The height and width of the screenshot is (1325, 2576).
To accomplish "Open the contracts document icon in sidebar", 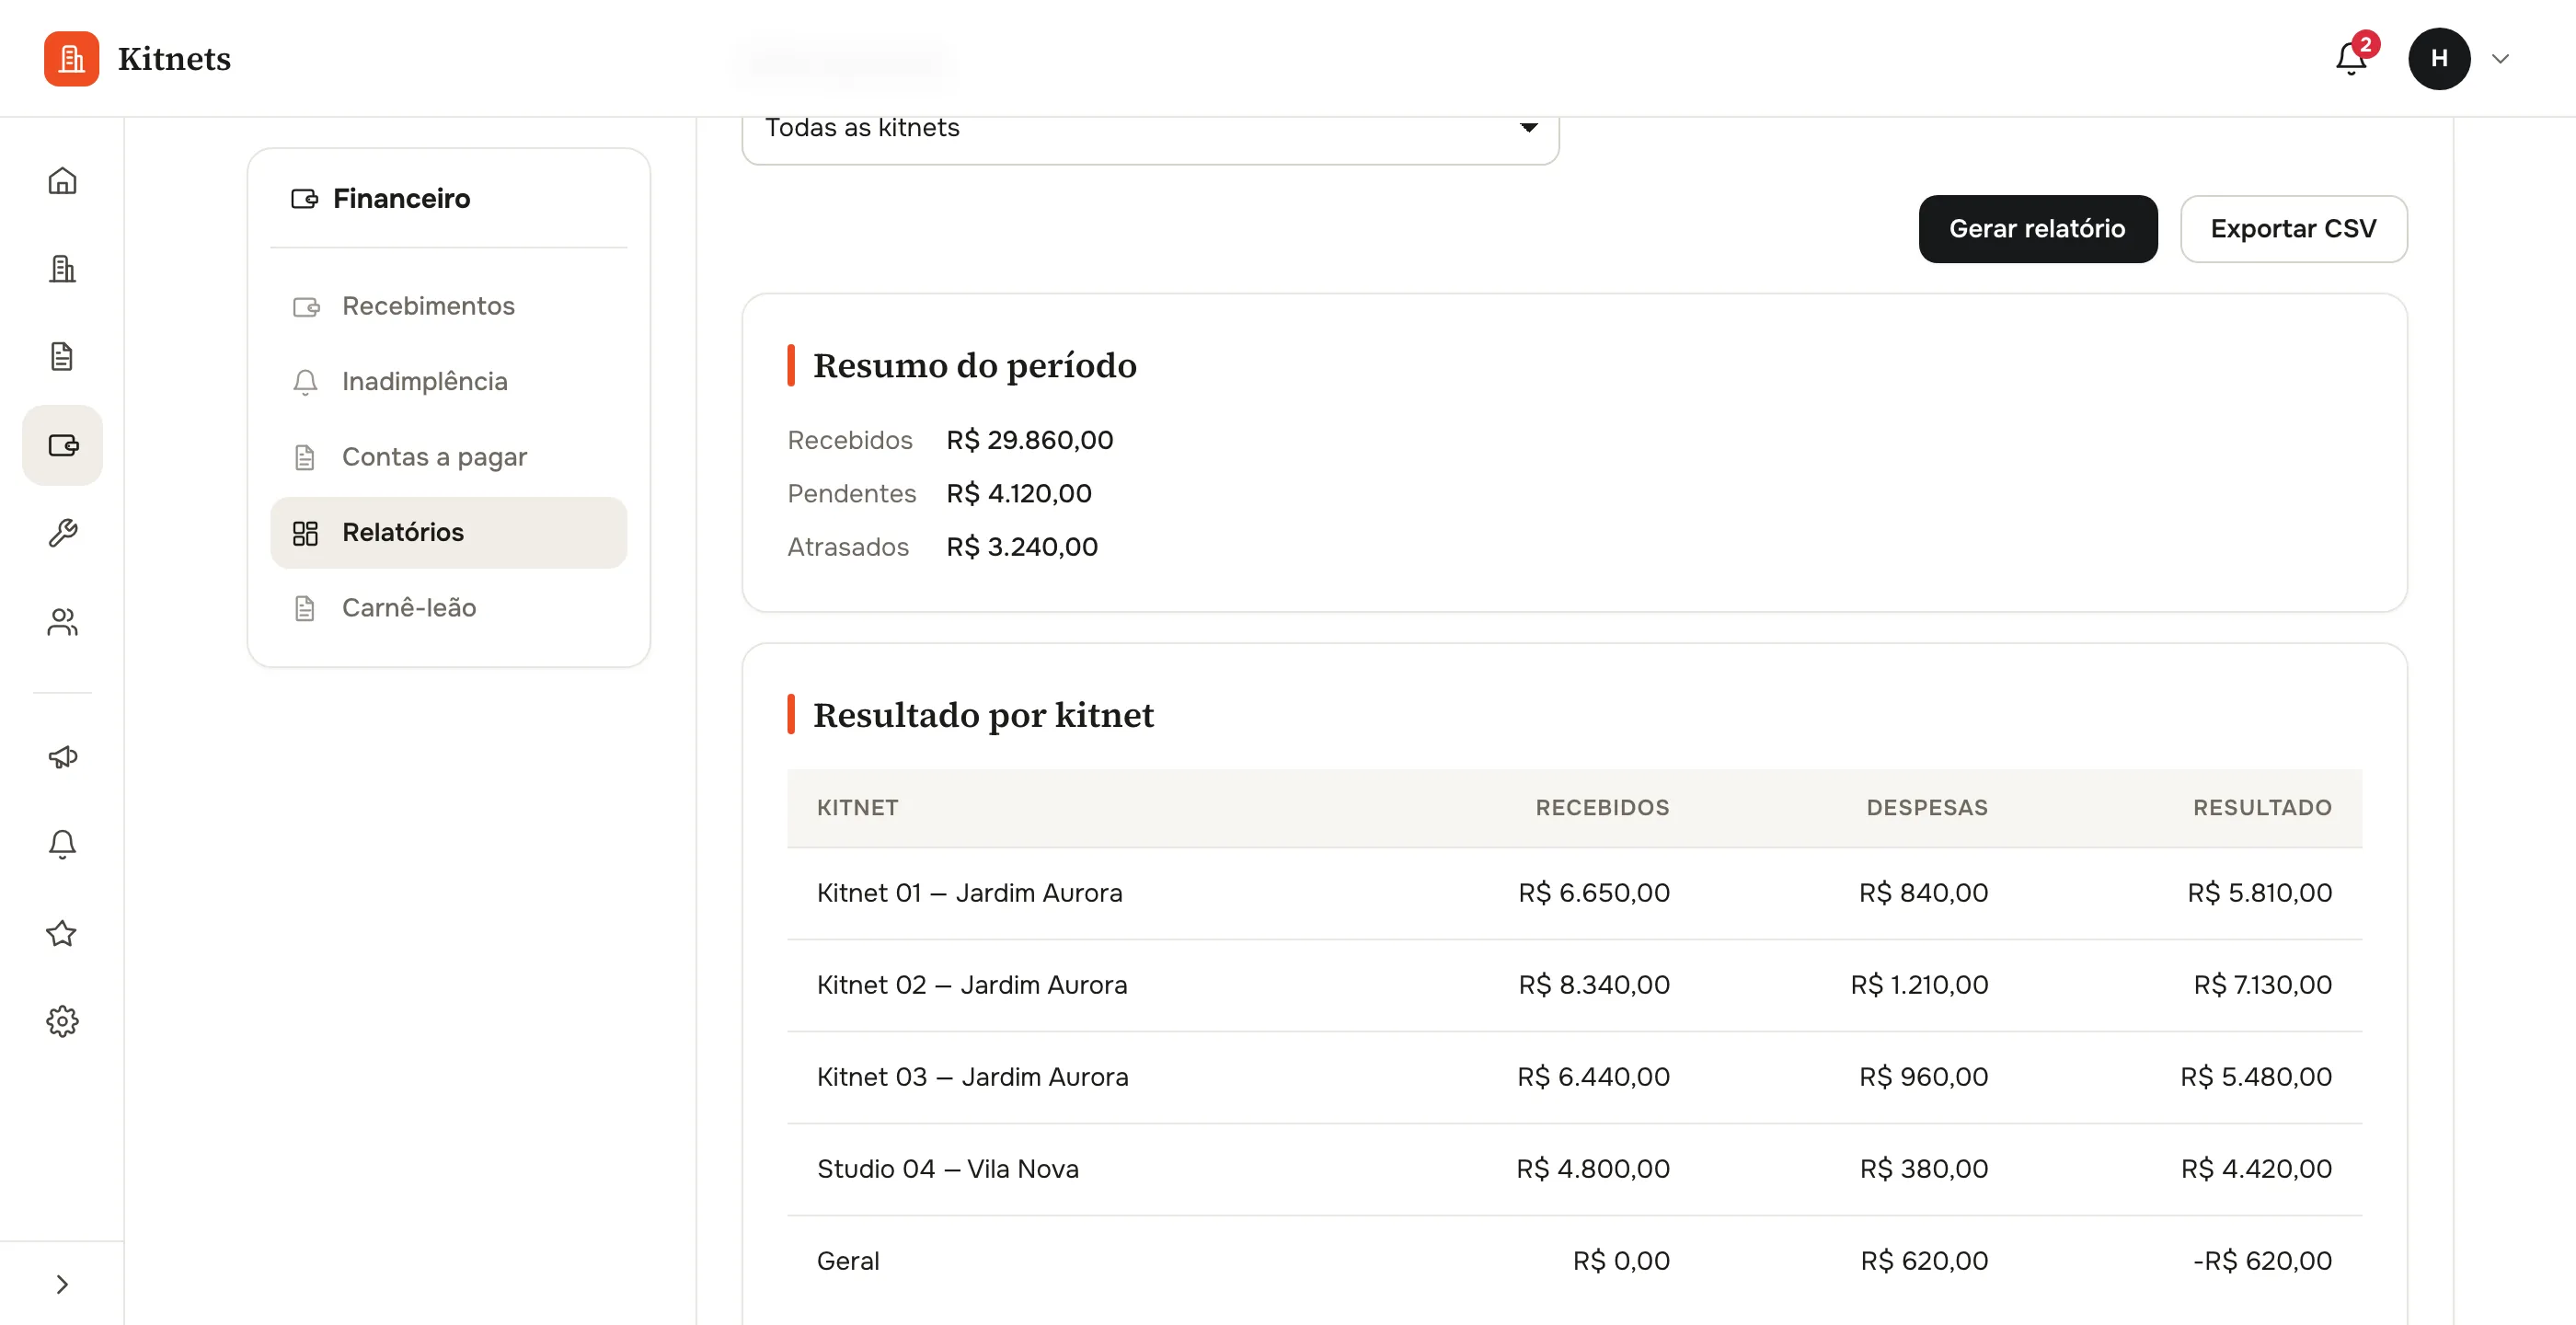I will pos(62,356).
